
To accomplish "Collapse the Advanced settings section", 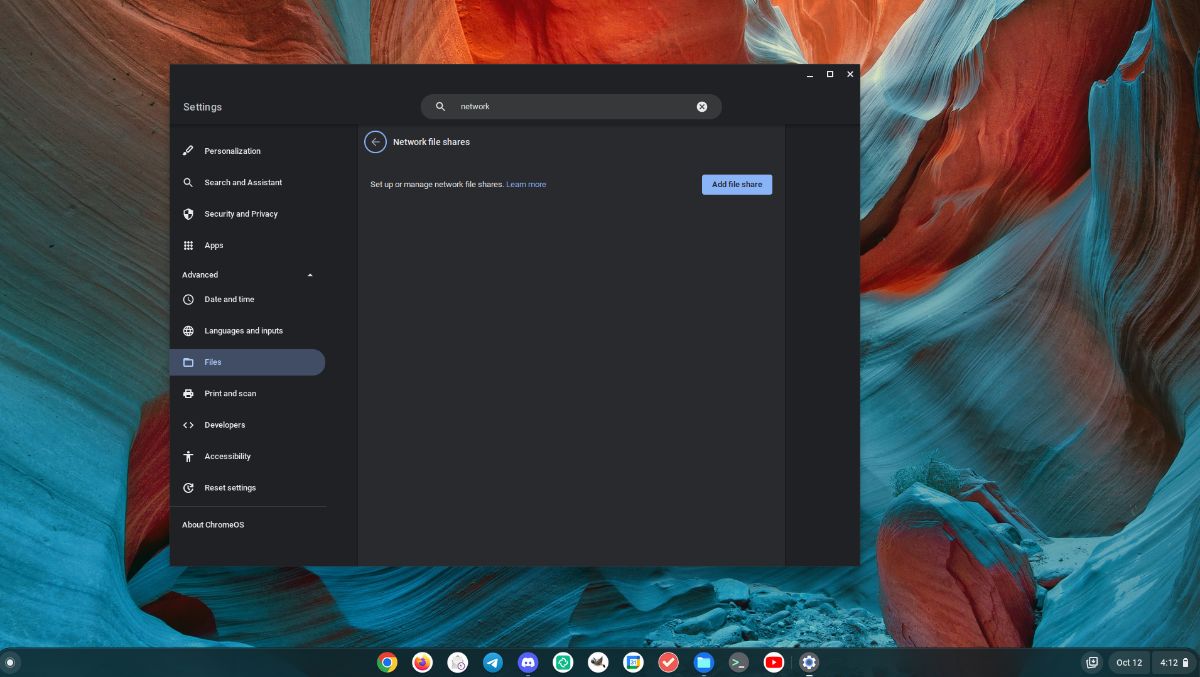I will [310, 274].
